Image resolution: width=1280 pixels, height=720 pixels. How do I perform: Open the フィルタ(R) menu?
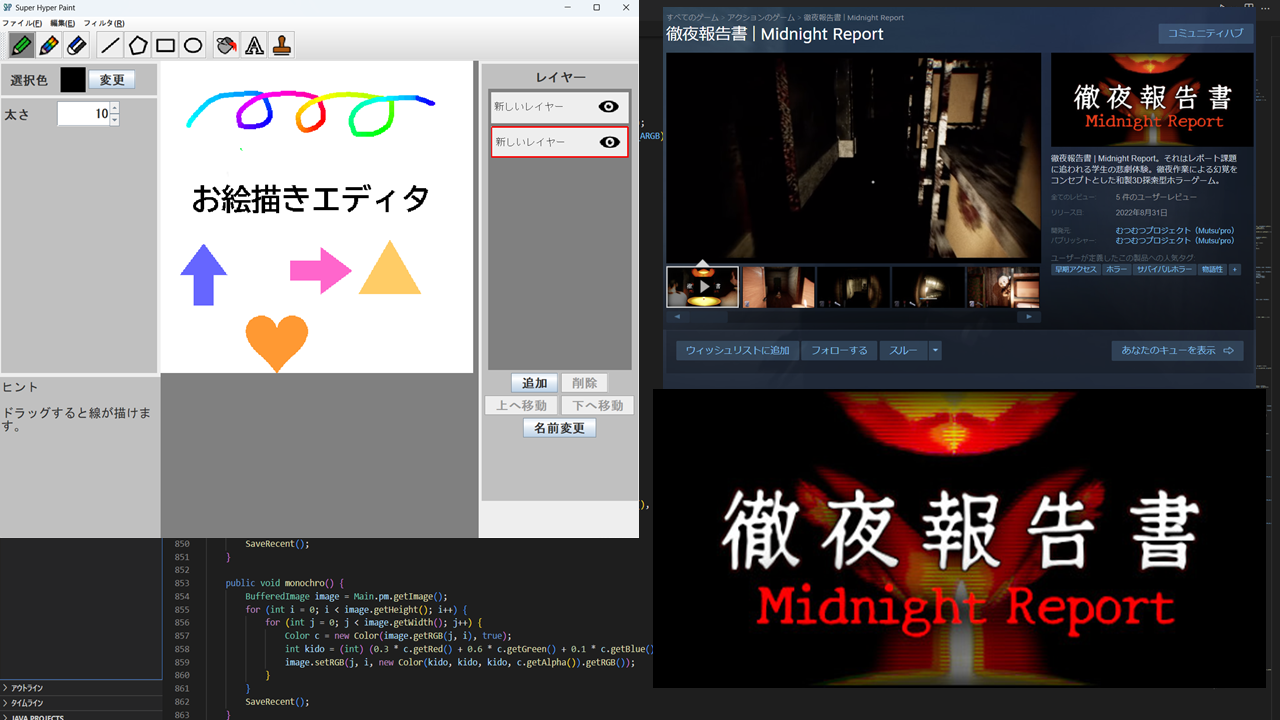click(x=104, y=23)
